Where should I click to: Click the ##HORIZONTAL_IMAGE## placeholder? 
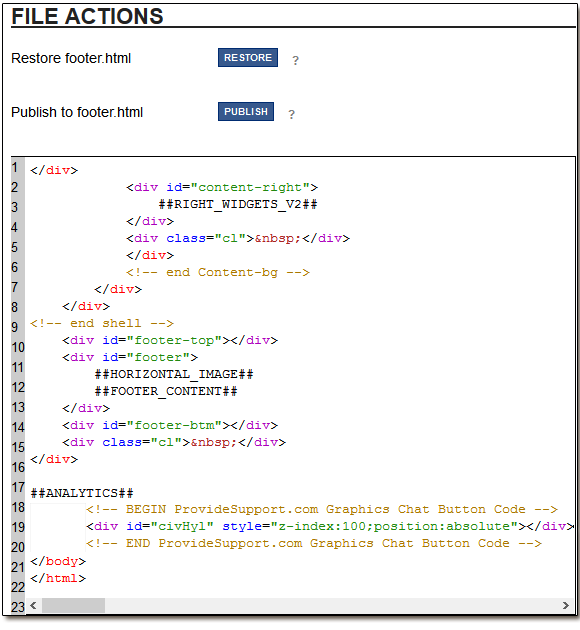174,374
